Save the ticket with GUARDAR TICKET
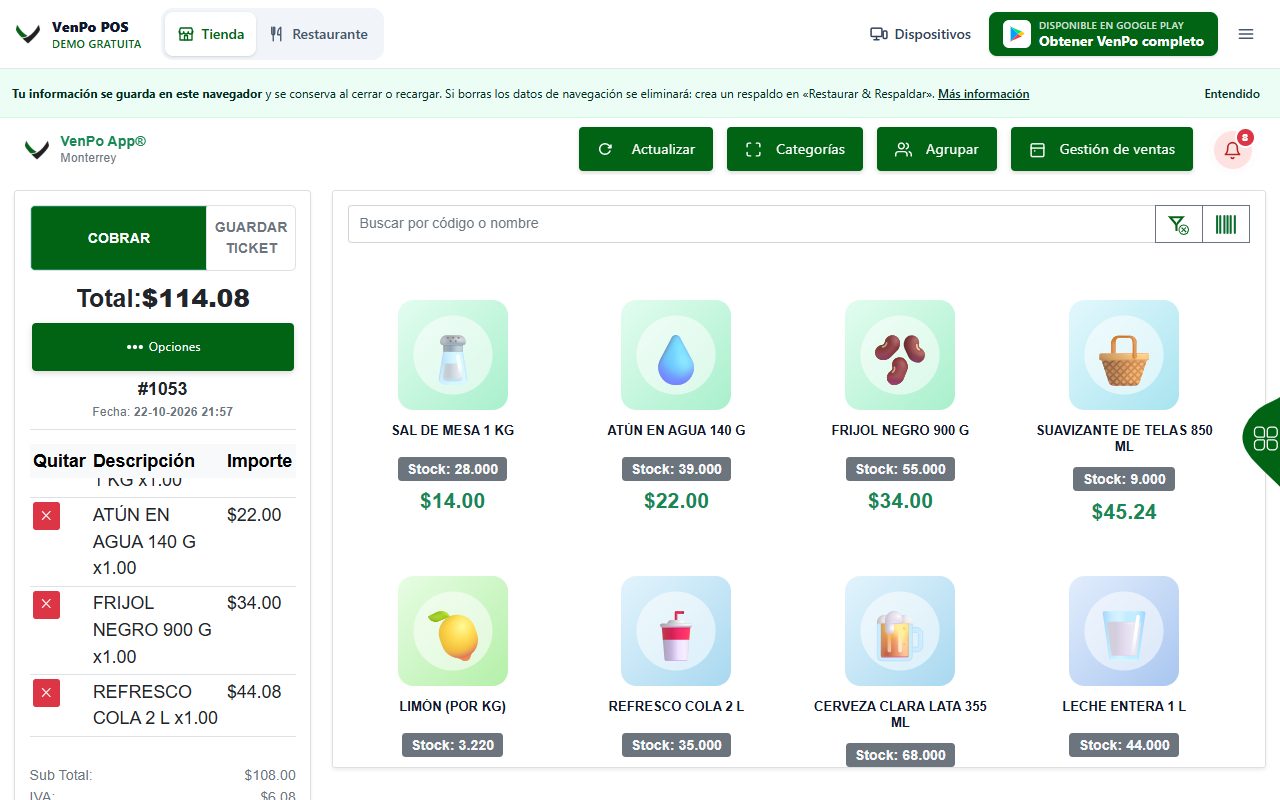The height and width of the screenshot is (800, 1280). point(251,238)
